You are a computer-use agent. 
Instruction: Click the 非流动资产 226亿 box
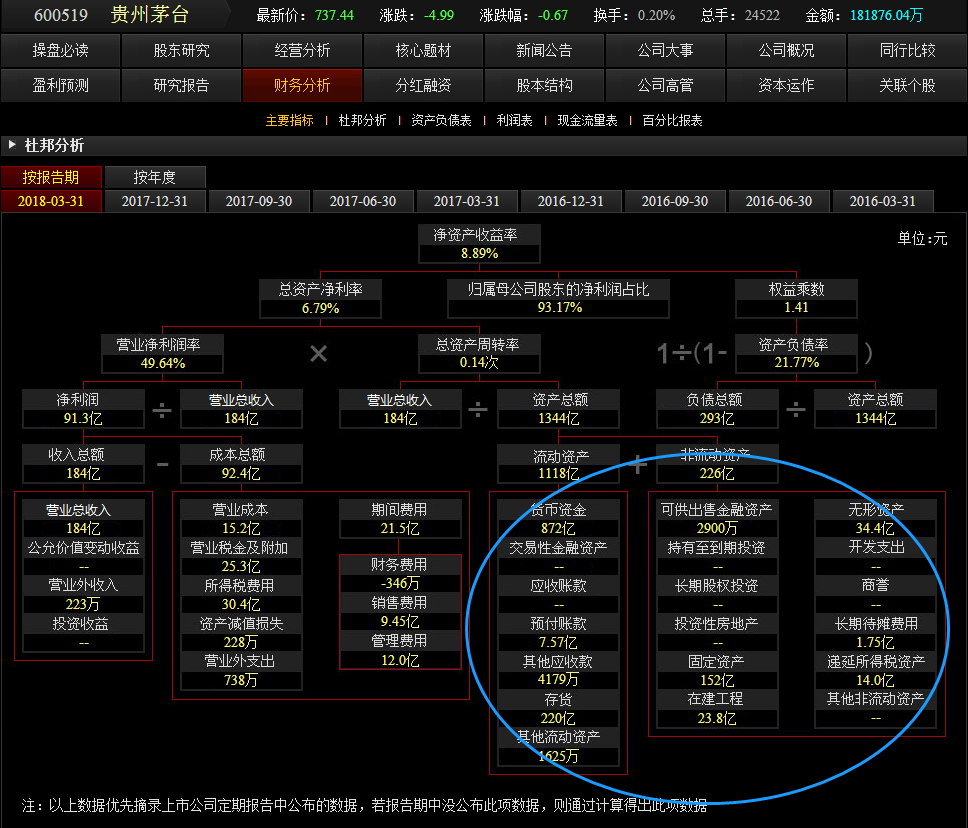point(717,464)
